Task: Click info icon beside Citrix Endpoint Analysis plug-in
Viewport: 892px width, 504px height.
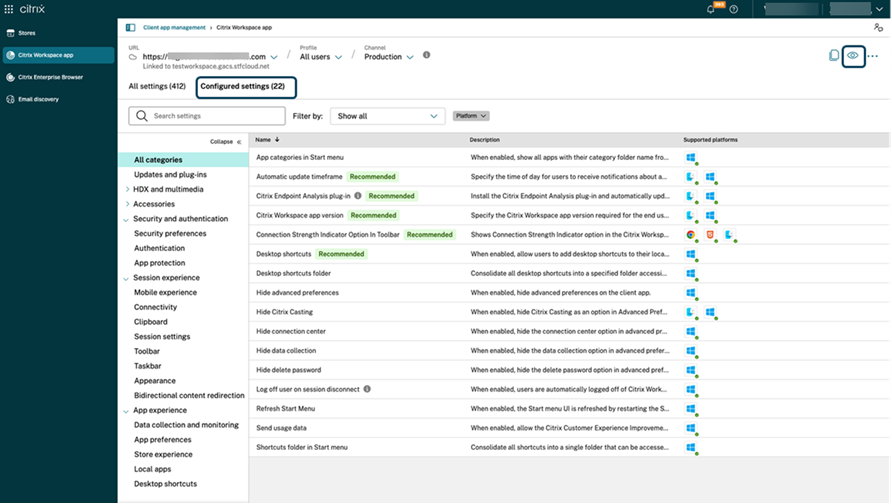Action: [358, 196]
